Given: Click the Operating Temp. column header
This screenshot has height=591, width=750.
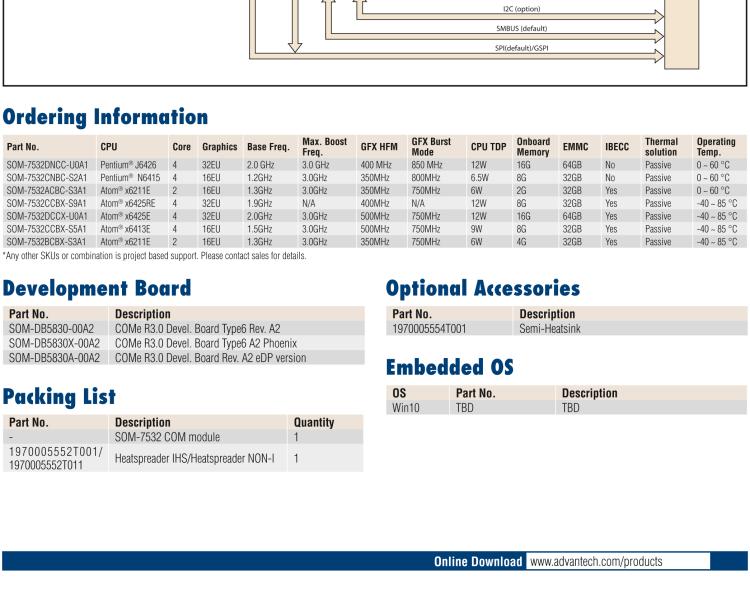Looking at the screenshot, I should (x=716, y=147).
